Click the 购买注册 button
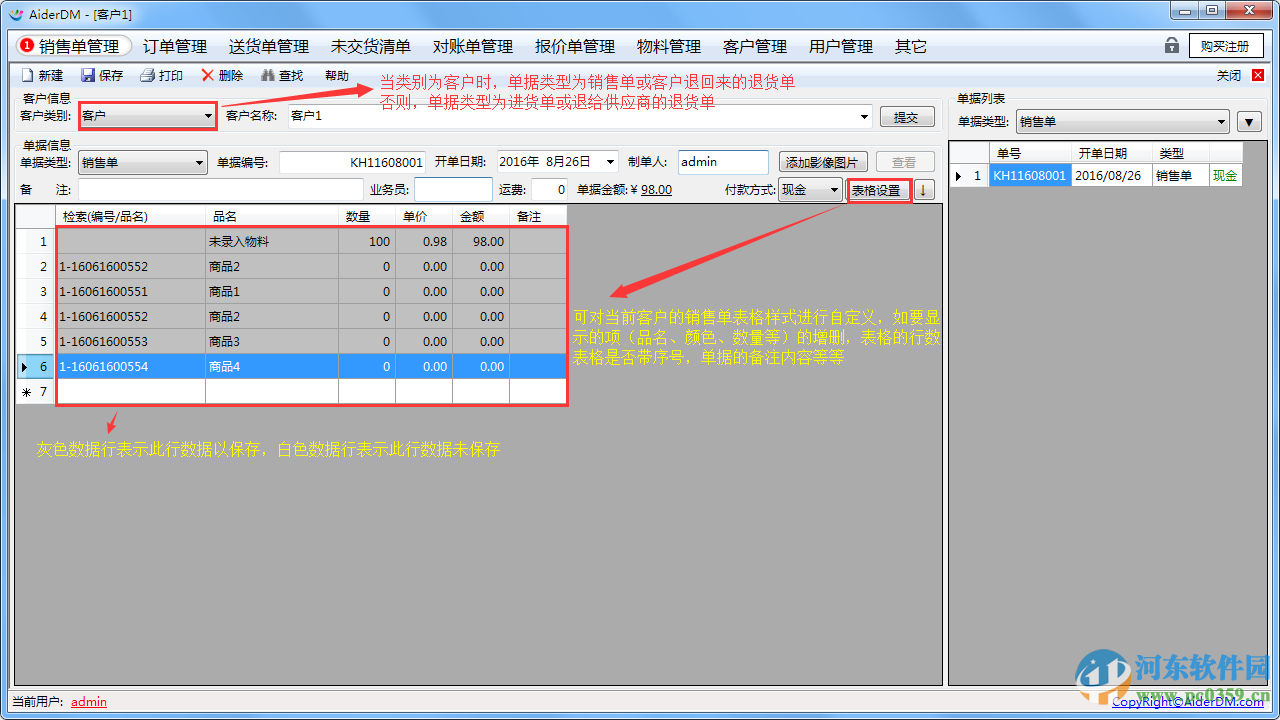Image resolution: width=1280 pixels, height=720 pixels. click(x=1226, y=46)
